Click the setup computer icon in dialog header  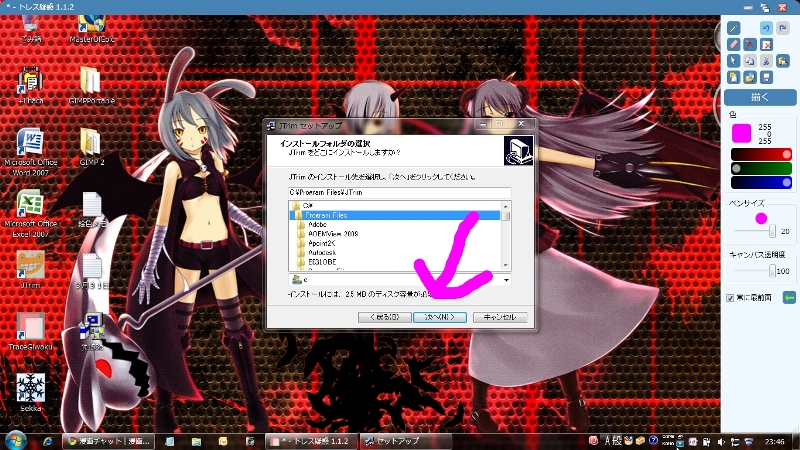(518, 151)
